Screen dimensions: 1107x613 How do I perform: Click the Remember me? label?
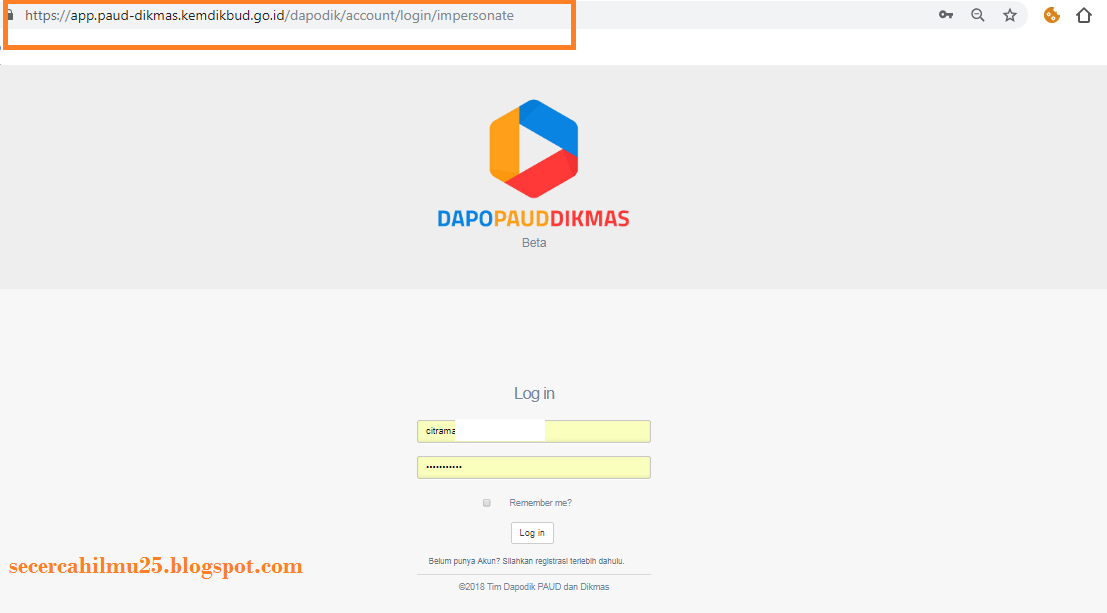(540, 503)
